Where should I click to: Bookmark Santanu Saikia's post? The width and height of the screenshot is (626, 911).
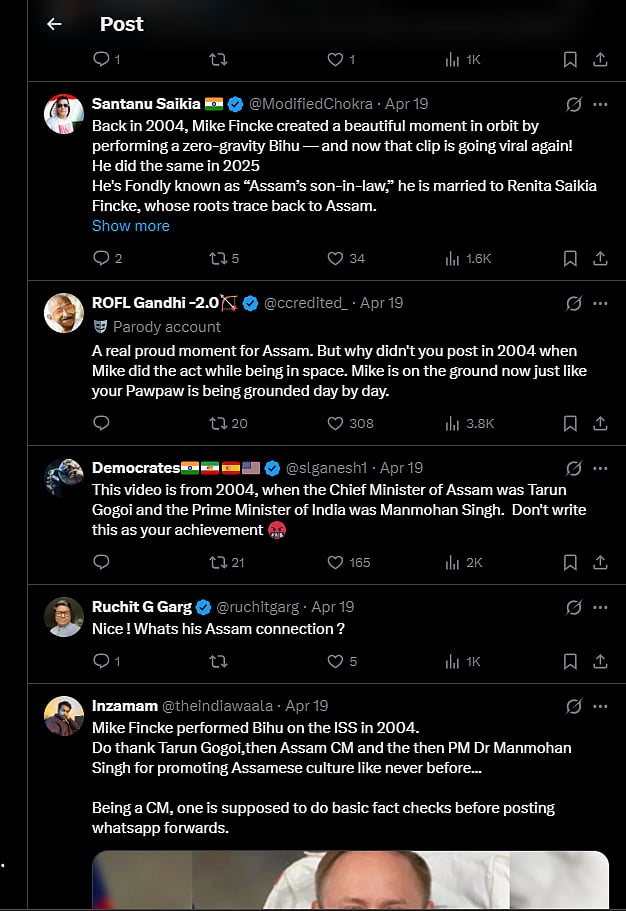[x=570, y=258]
